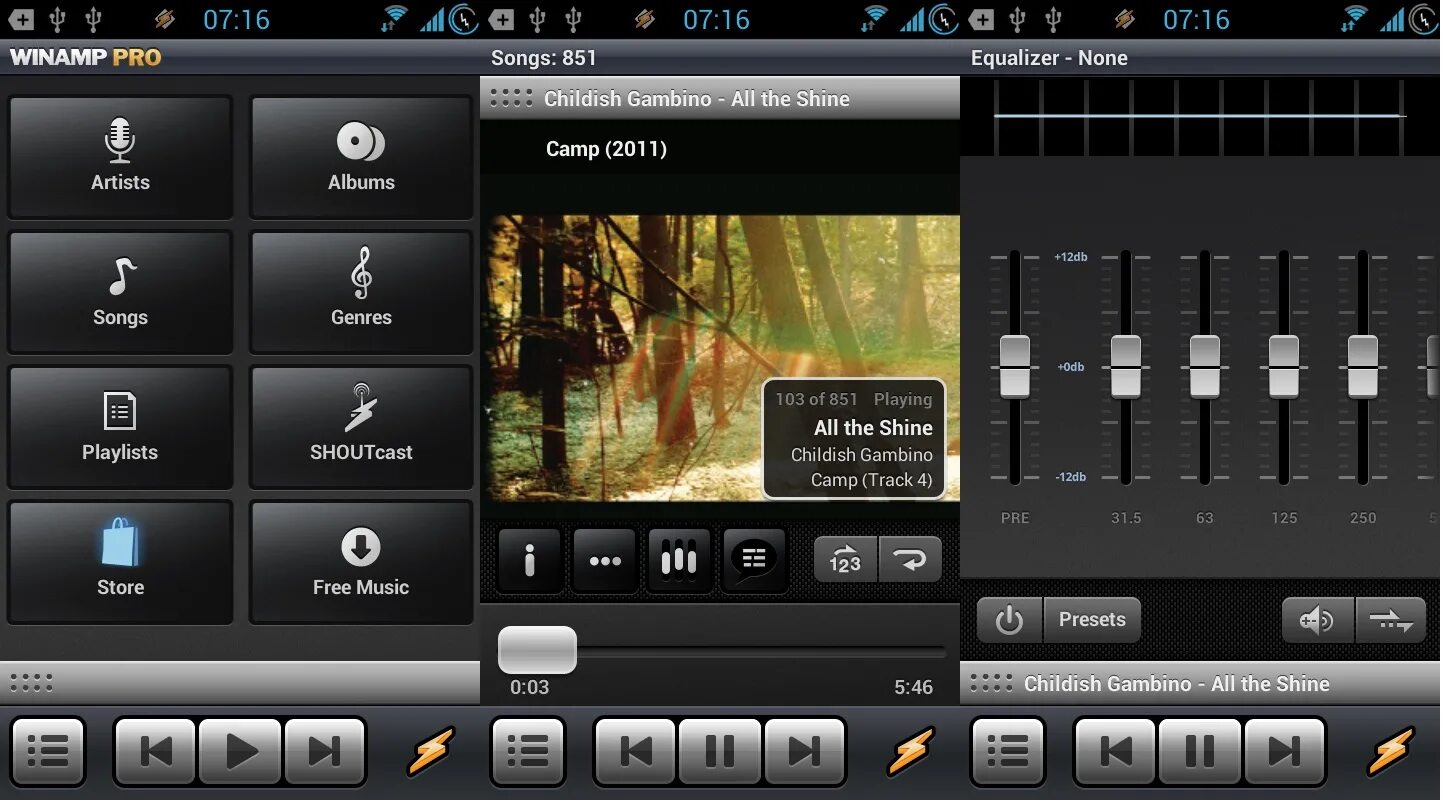The height and width of the screenshot is (800, 1442).
Task: Click the 'Camp (2011)' album title
Action: pos(606,149)
